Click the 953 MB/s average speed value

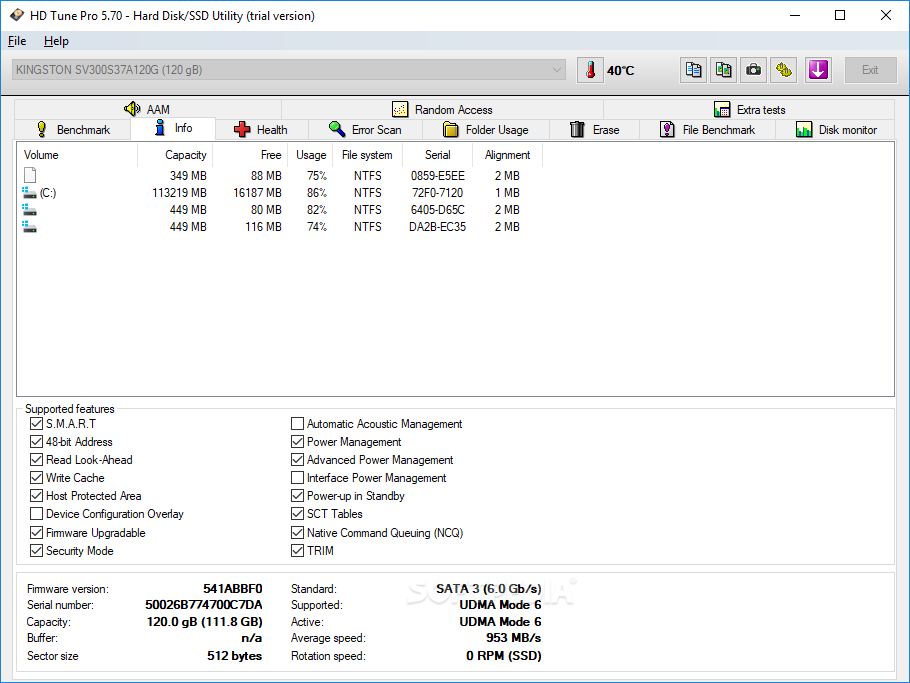[514, 638]
